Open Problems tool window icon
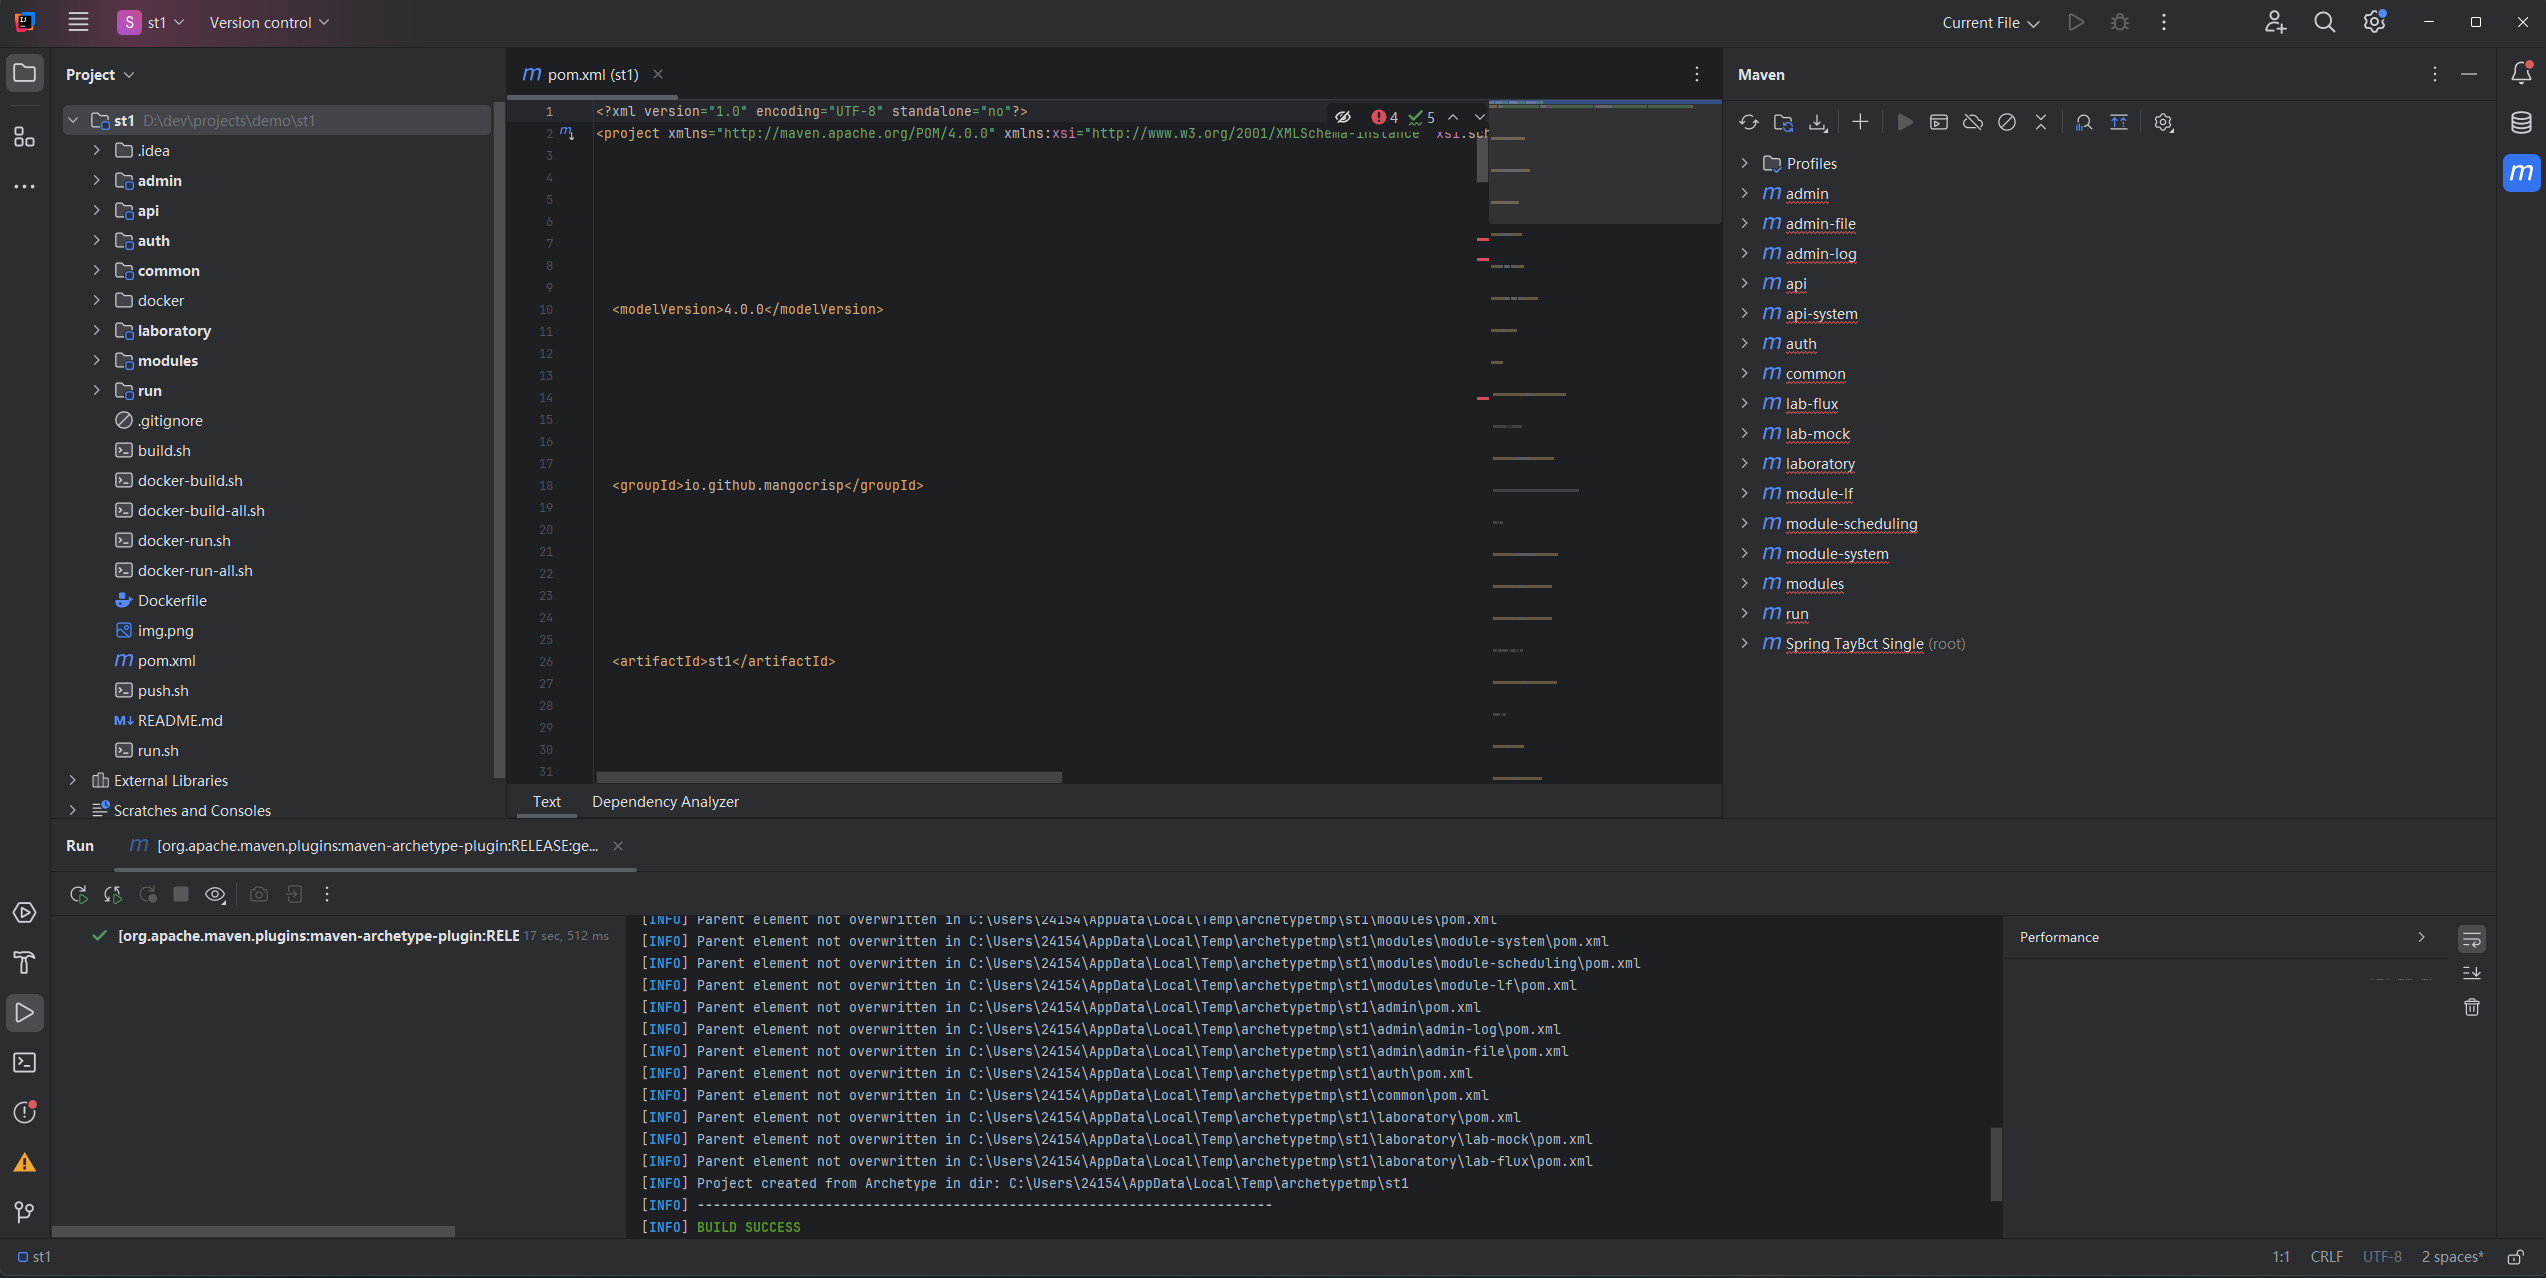Screen dimensions: 2546x1278 click(x=25, y=1112)
